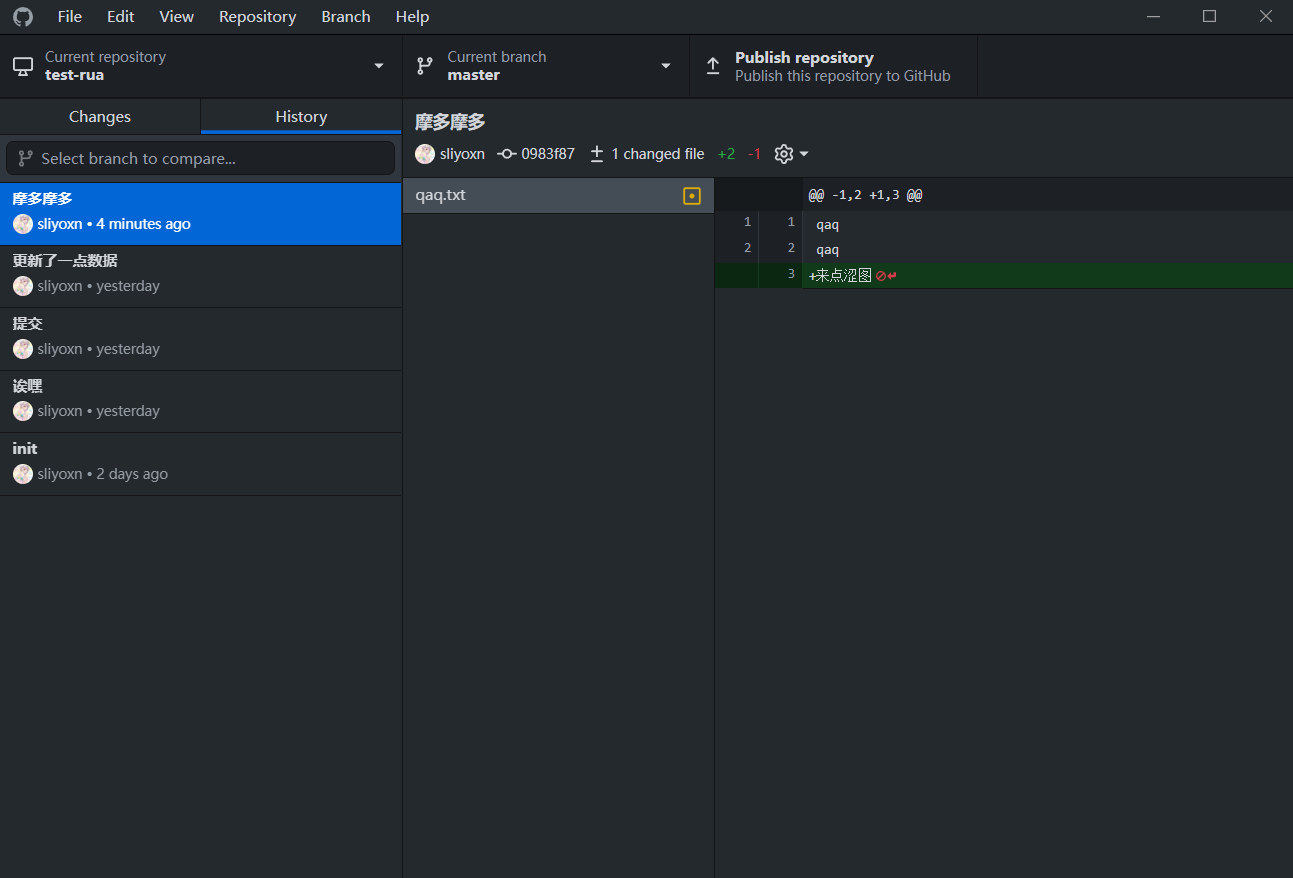Expand the Current repository dropdown
The height and width of the screenshot is (878, 1293).
pos(378,66)
